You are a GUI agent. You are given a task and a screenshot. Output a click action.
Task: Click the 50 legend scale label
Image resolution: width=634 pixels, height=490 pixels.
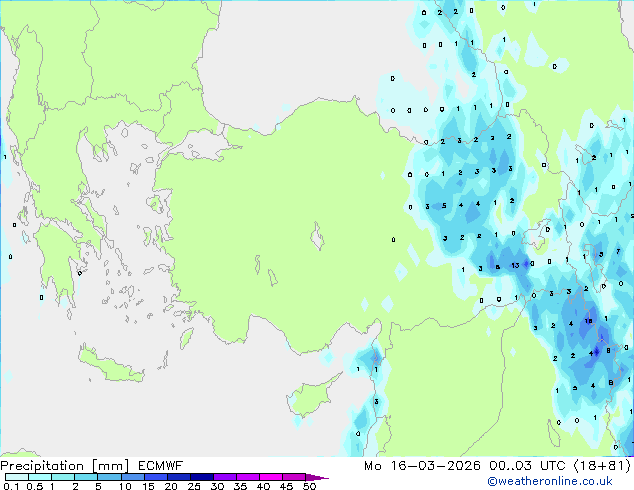309,486
